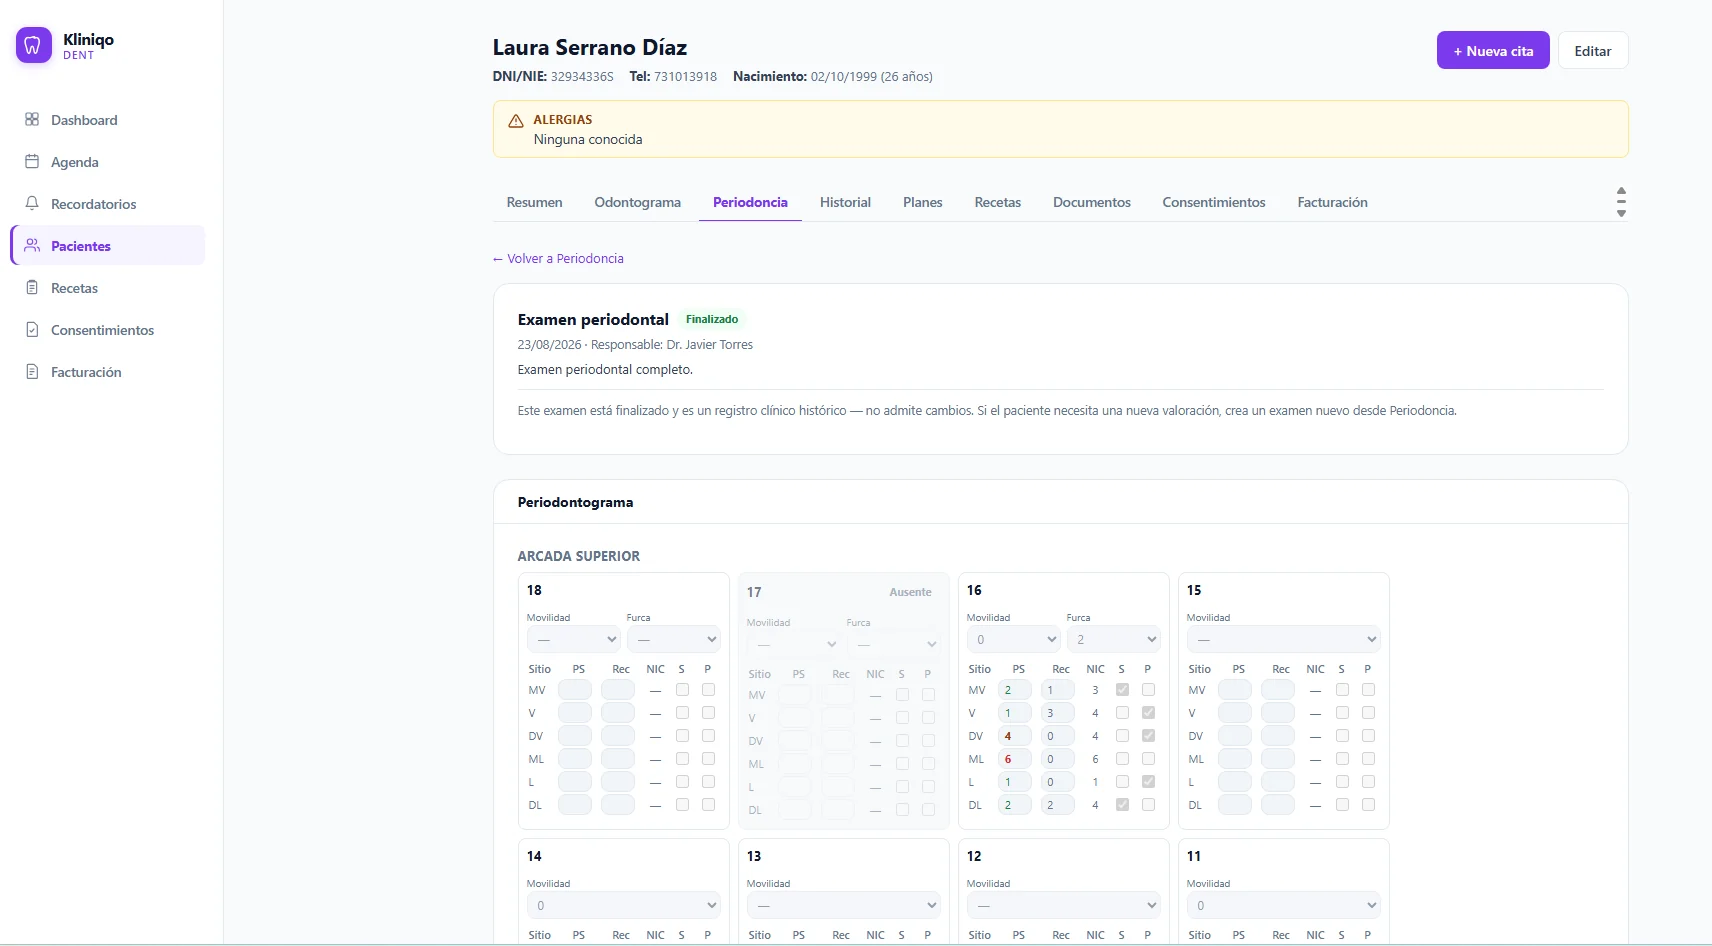1712x946 pixels.
Task: Open Dashboard via its grid icon
Action: pyautogui.click(x=32, y=119)
